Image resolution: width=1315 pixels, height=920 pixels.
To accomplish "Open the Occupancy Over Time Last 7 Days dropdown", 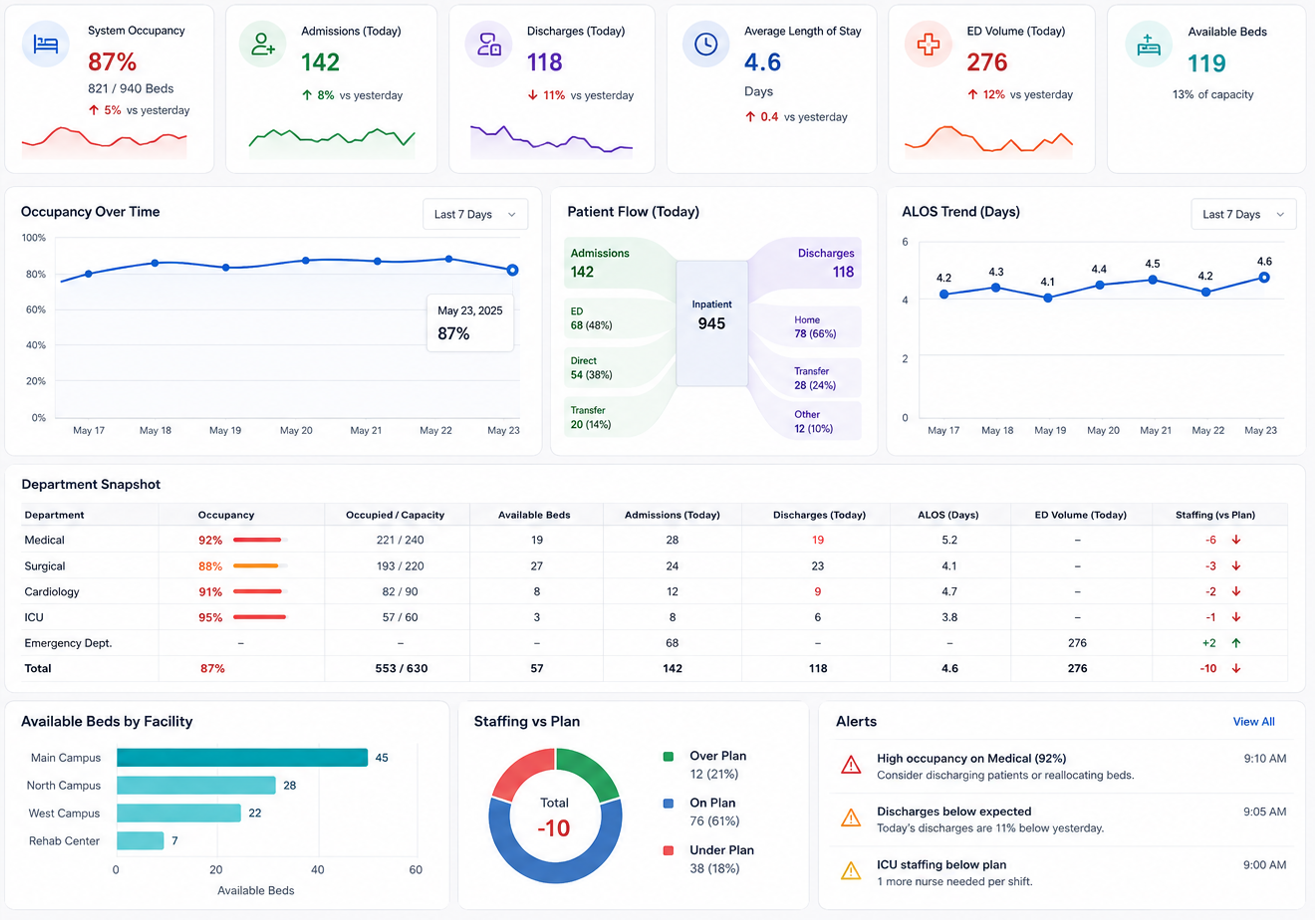I will coord(475,214).
